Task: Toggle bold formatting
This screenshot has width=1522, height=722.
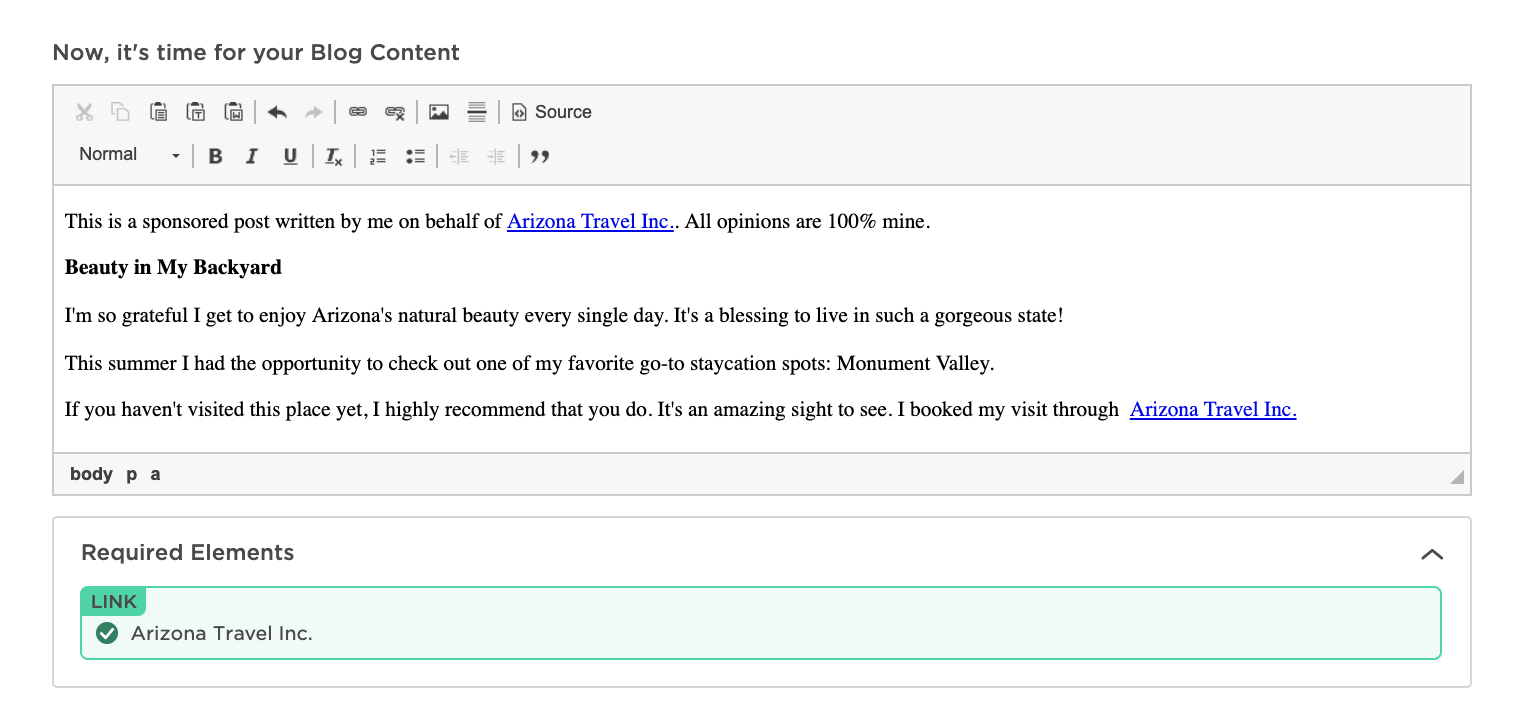Action: (215, 156)
